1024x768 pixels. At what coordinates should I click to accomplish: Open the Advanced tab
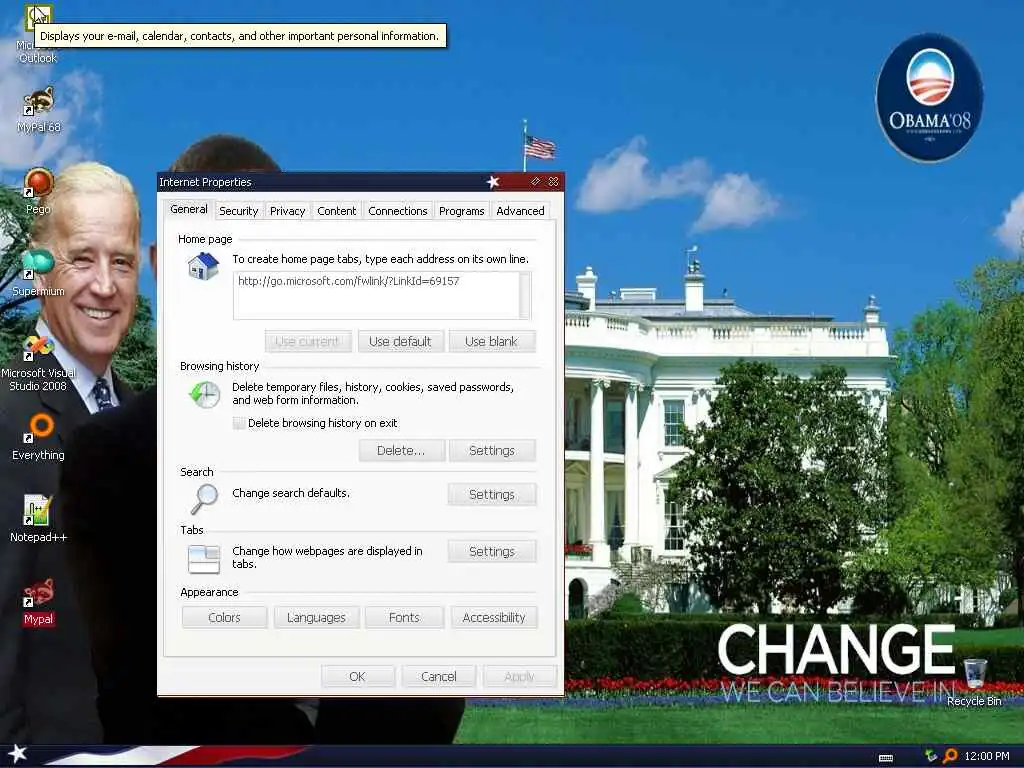pos(520,211)
